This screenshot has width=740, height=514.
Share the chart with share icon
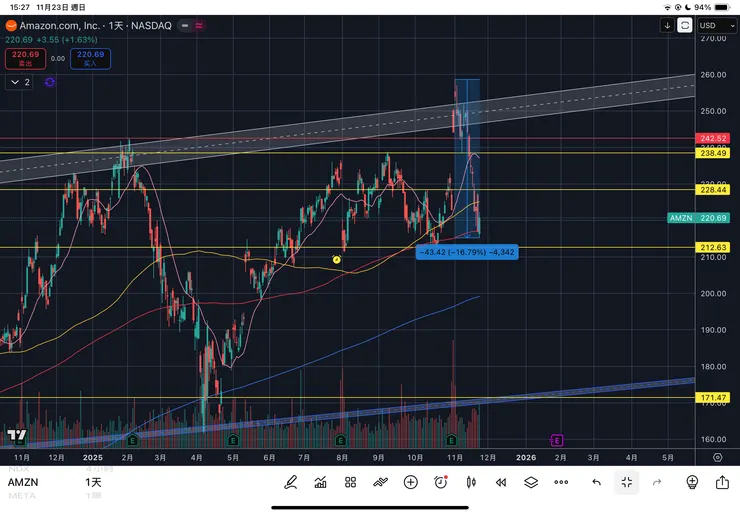[x=722, y=482]
